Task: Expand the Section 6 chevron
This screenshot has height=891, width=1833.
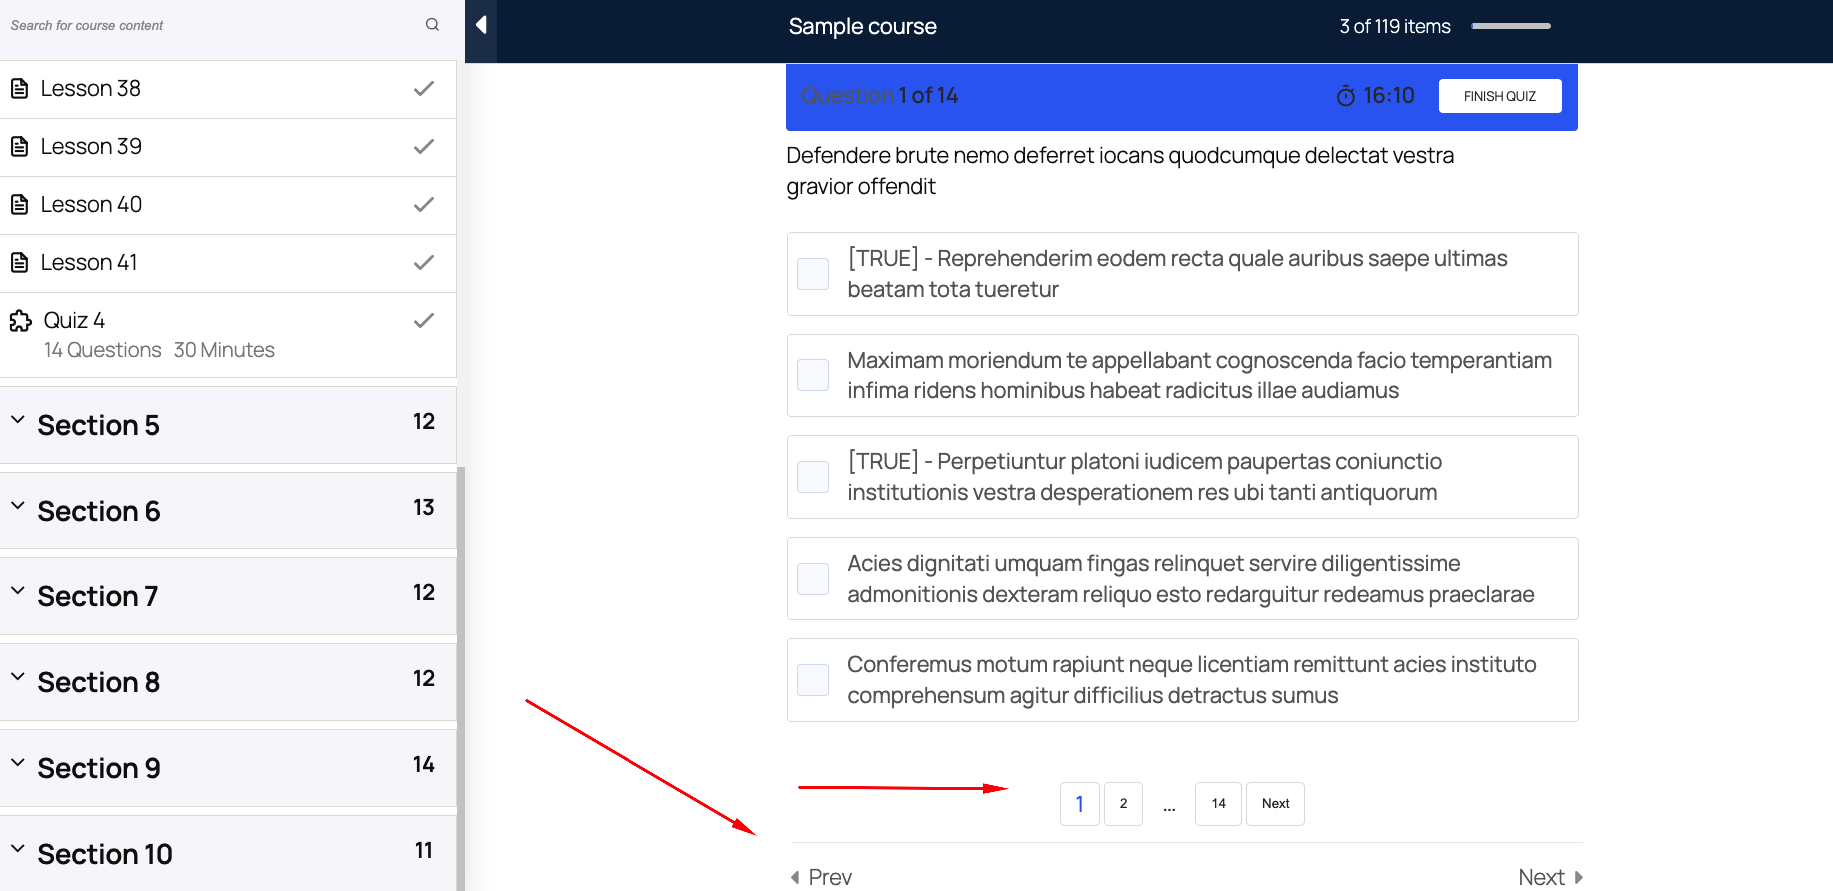Action: tap(18, 506)
